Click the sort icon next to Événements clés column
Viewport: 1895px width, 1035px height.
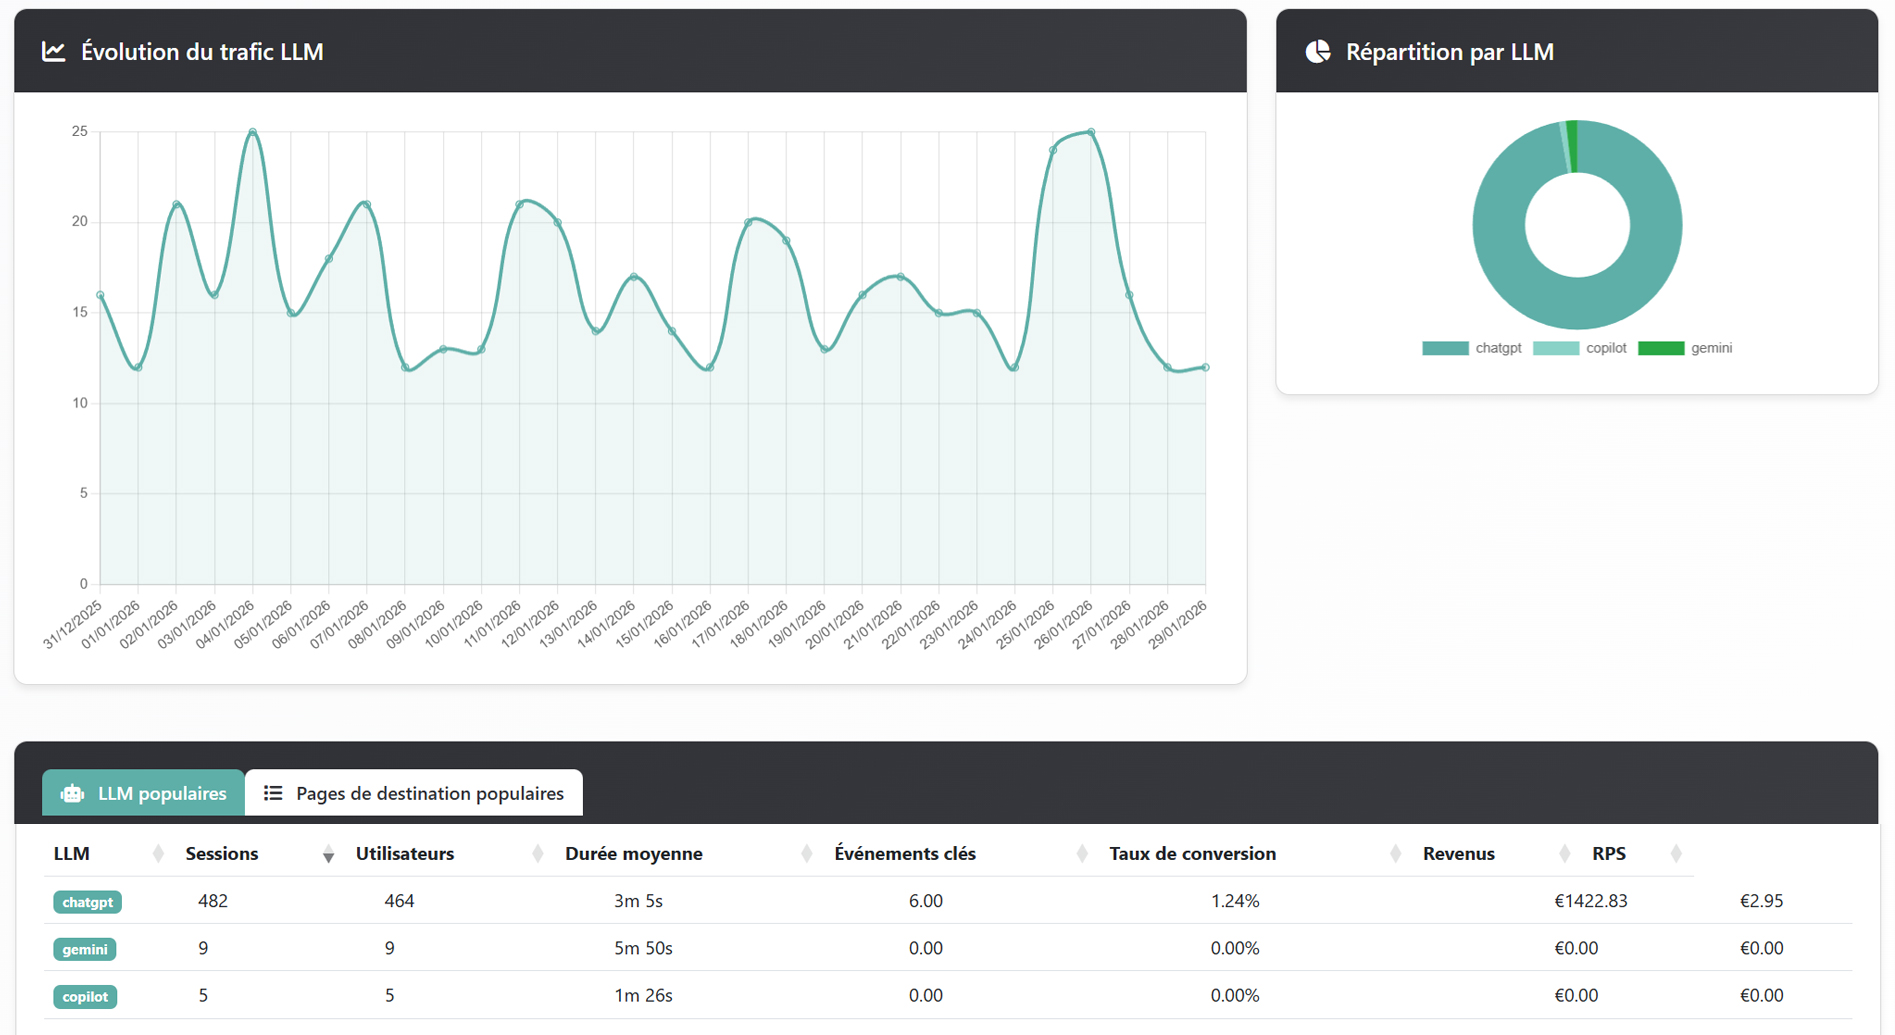1082,854
